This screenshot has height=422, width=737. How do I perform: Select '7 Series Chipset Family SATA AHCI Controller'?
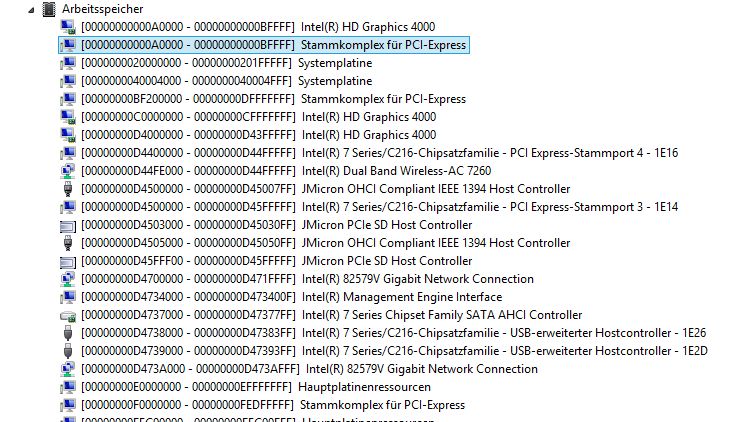[331, 315]
